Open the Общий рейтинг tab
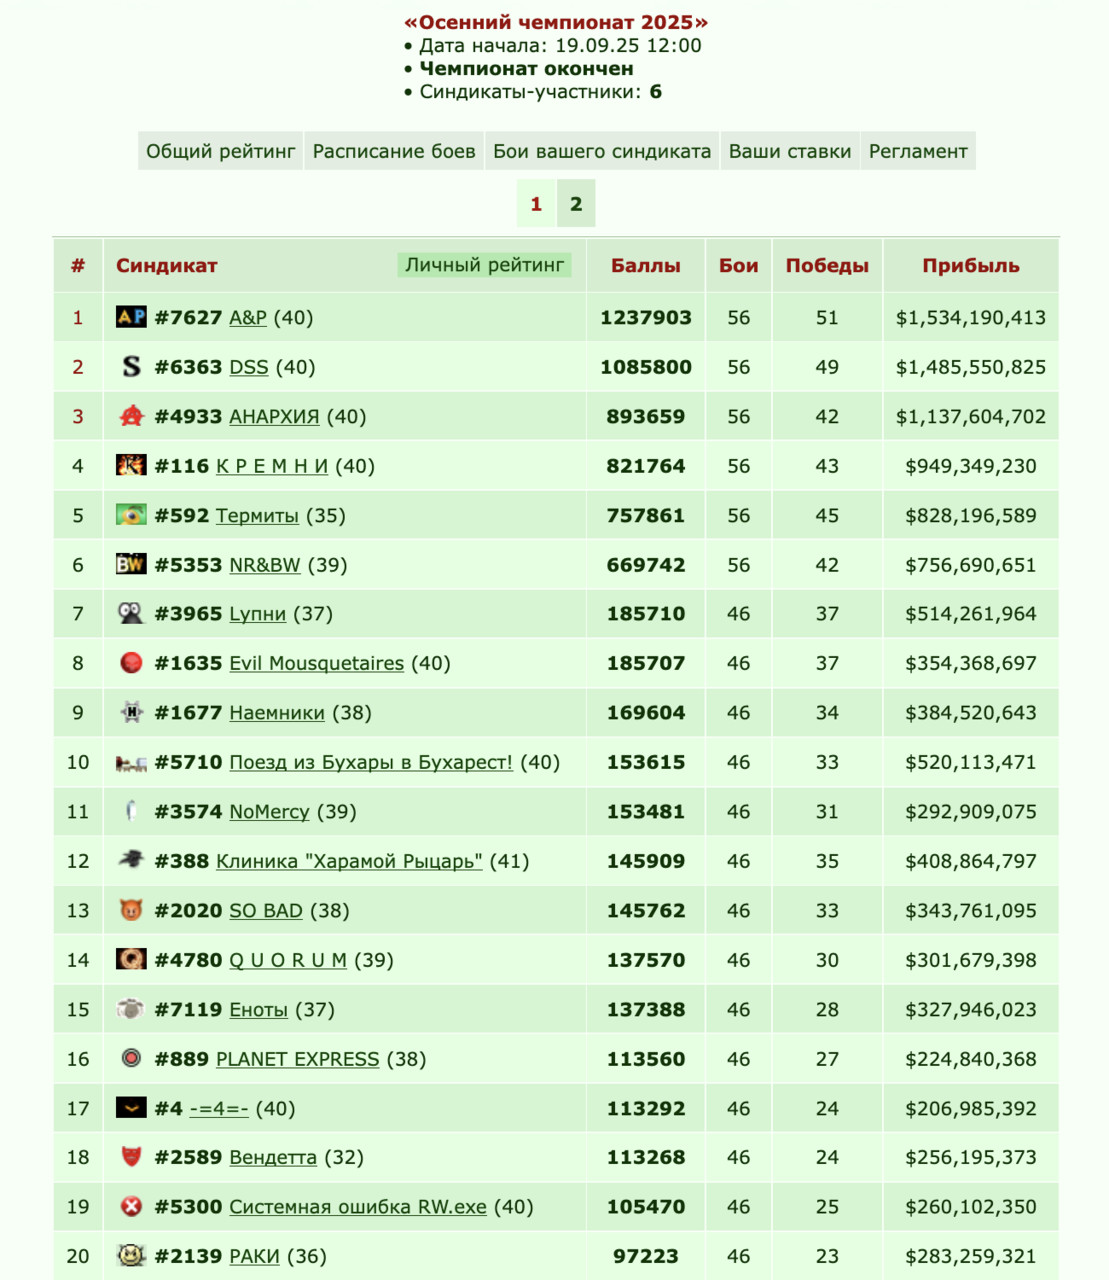 click(x=221, y=151)
